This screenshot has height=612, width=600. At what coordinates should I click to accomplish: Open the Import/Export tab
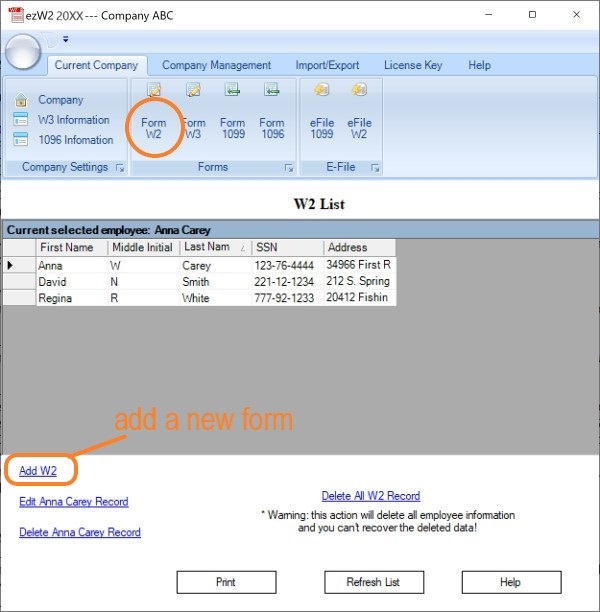point(327,65)
